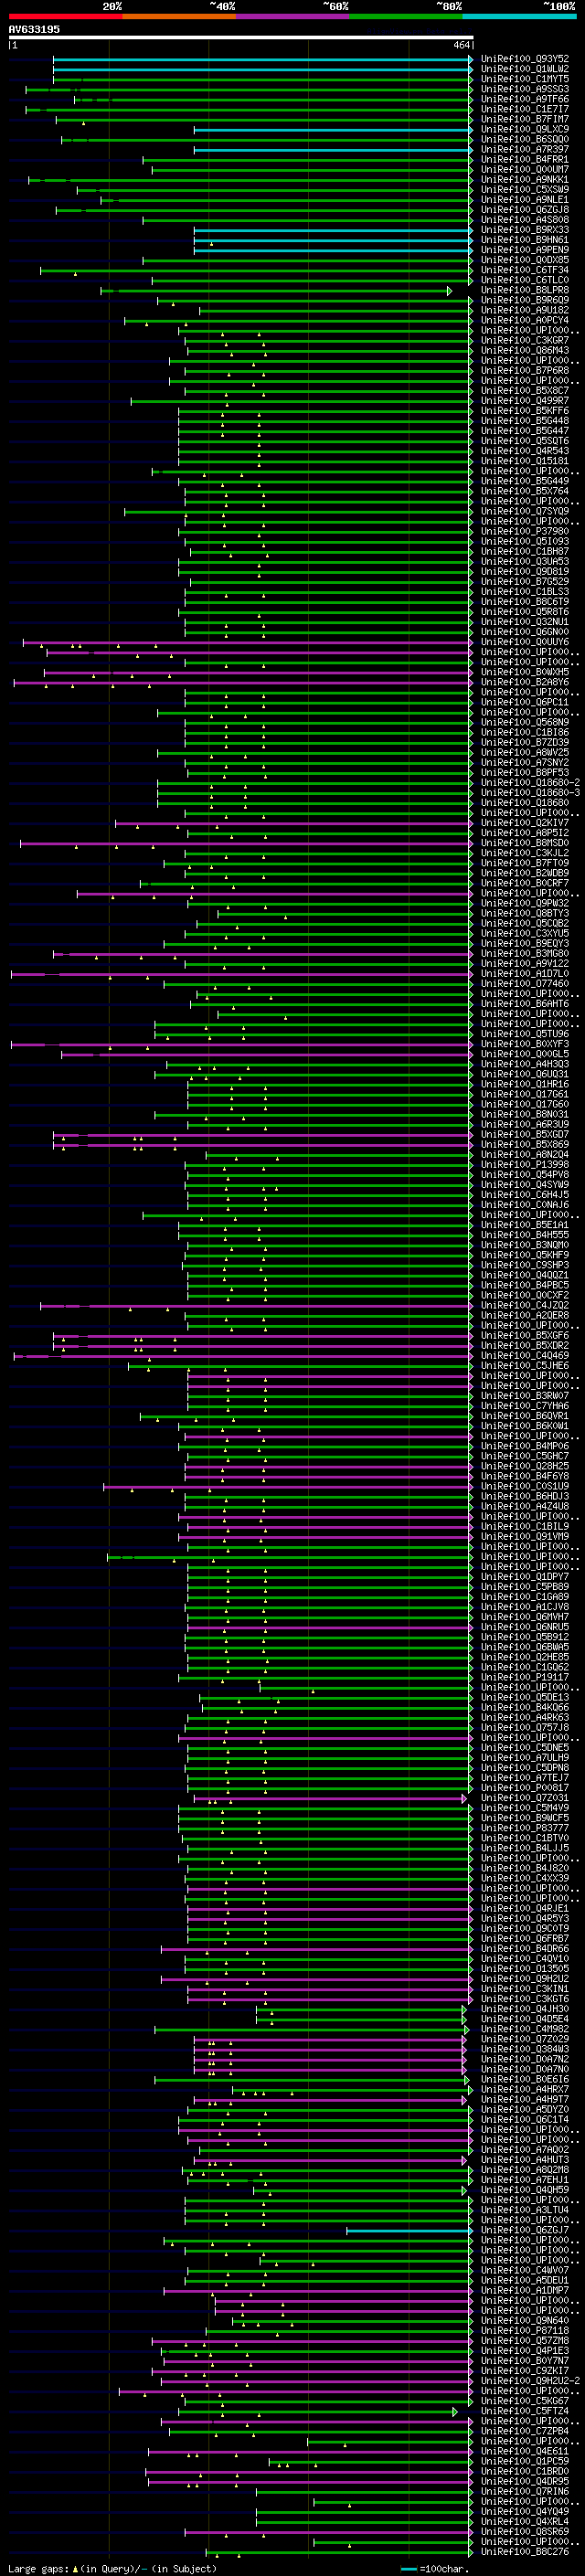Open hit UniRef100_B0WXH5

(x=524, y=672)
